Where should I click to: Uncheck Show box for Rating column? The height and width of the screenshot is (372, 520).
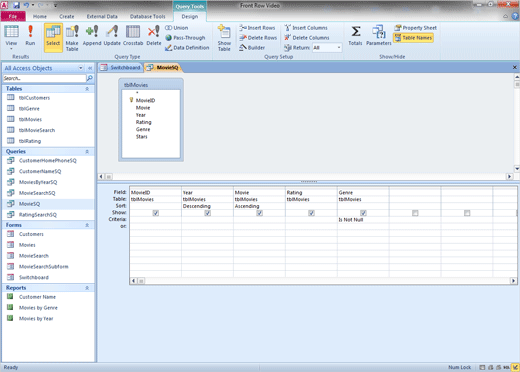311,213
